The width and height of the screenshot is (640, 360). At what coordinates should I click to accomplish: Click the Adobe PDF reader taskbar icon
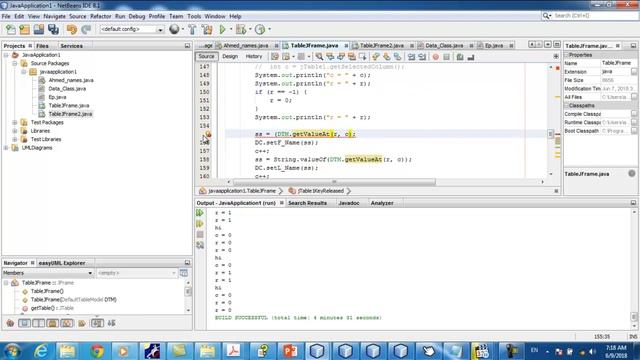click(234, 351)
